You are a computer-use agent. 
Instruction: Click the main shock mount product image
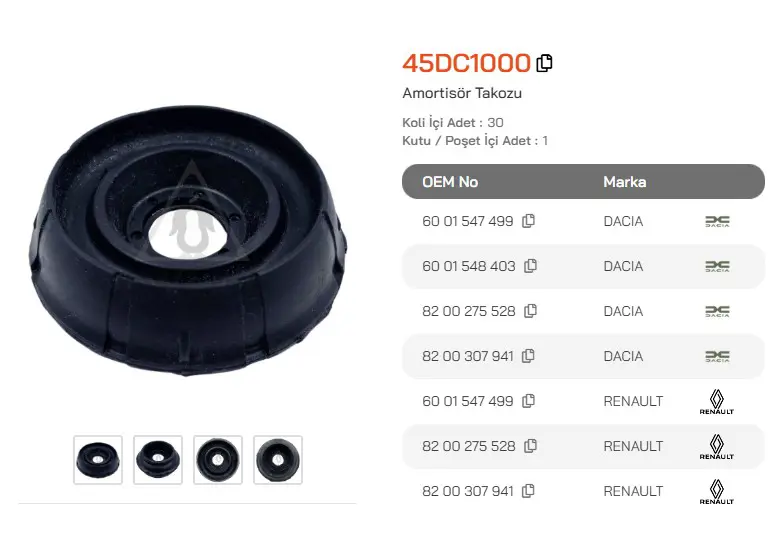click(x=188, y=240)
